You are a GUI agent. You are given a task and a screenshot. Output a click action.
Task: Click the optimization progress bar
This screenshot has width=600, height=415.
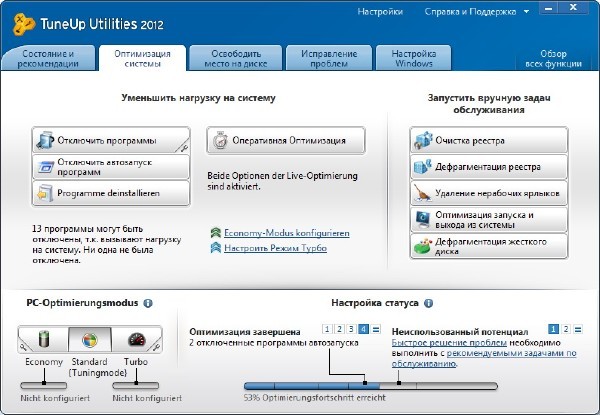pyautogui.click(x=371, y=386)
